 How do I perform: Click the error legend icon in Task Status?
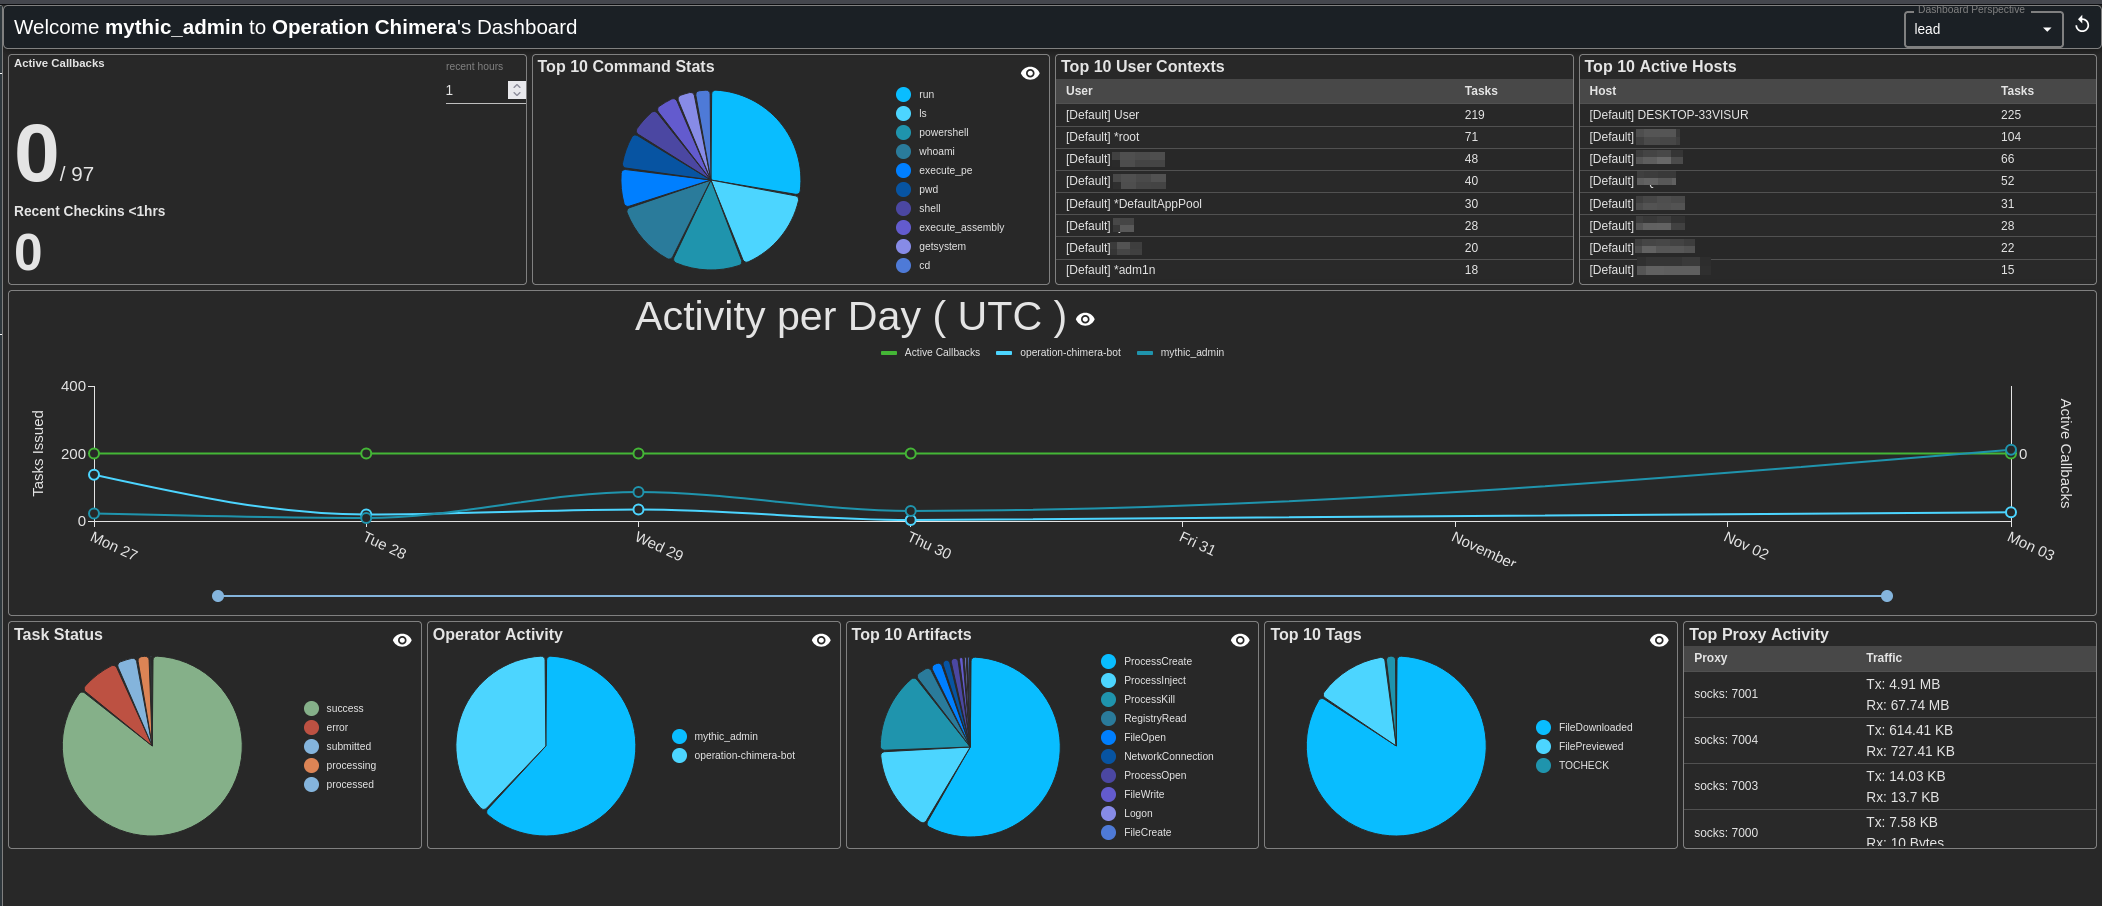311,728
